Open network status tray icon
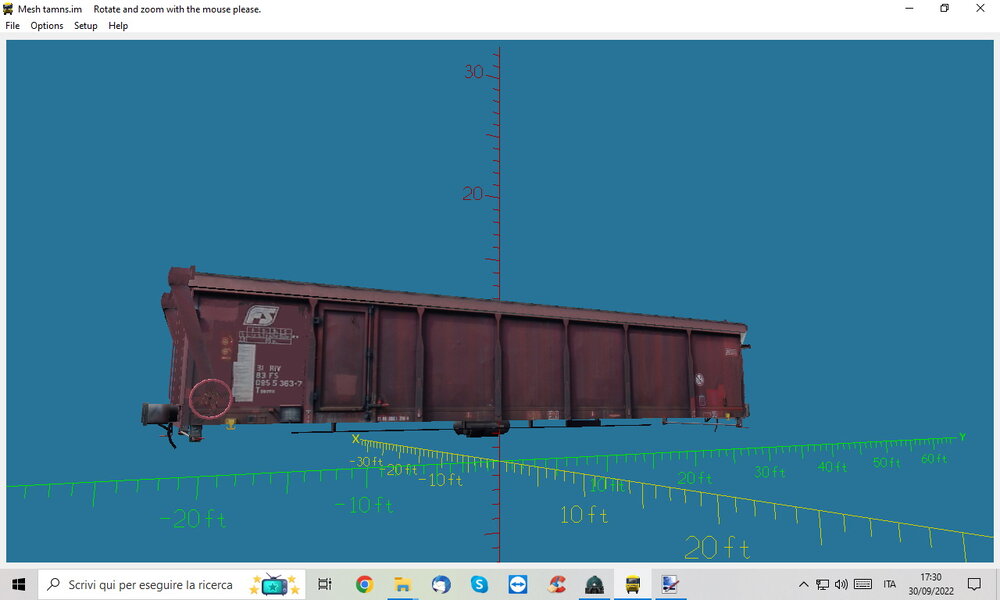Viewport: 1000px width, 600px height. click(x=823, y=584)
